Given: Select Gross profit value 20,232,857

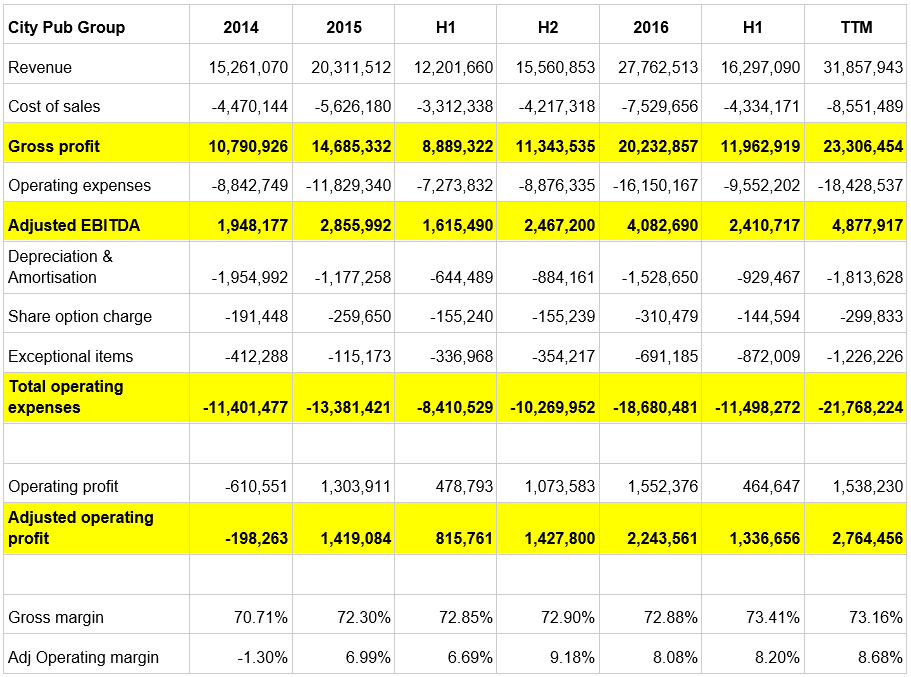Looking at the screenshot, I should tap(658, 146).
